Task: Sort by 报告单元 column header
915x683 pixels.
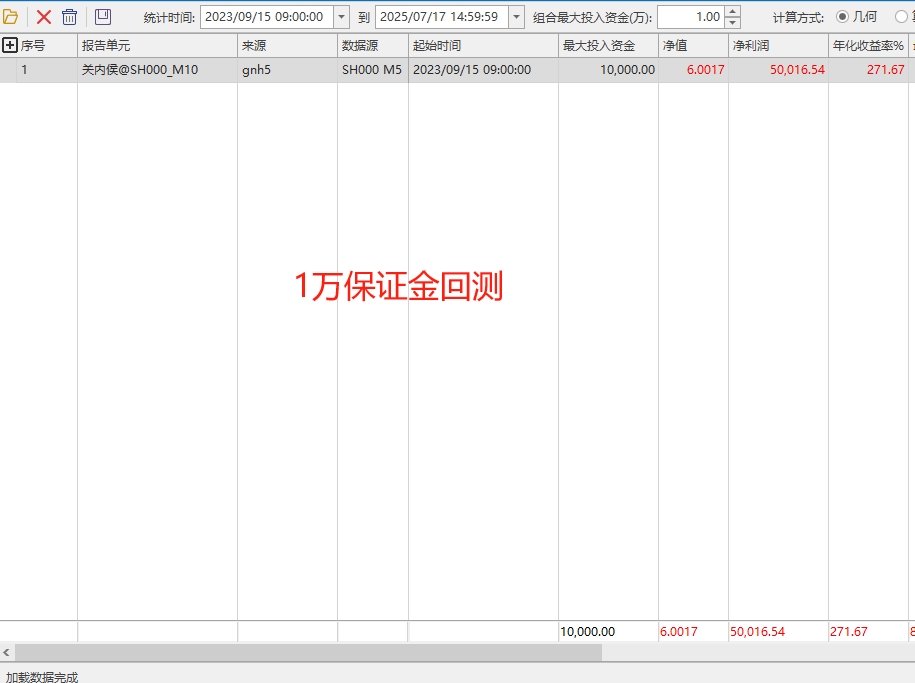Action: click(x=158, y=46)
